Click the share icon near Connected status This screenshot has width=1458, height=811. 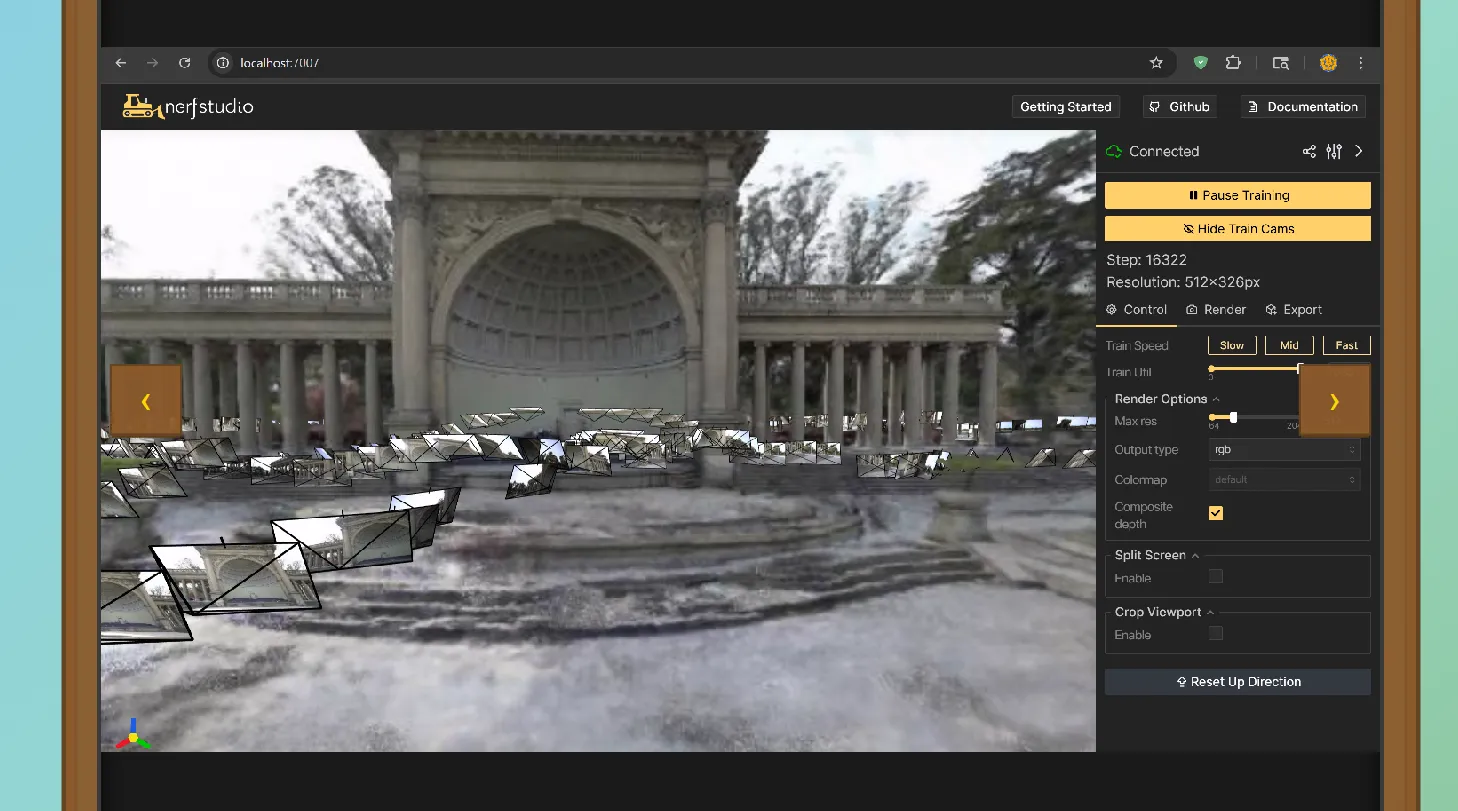click(1309, 151)
